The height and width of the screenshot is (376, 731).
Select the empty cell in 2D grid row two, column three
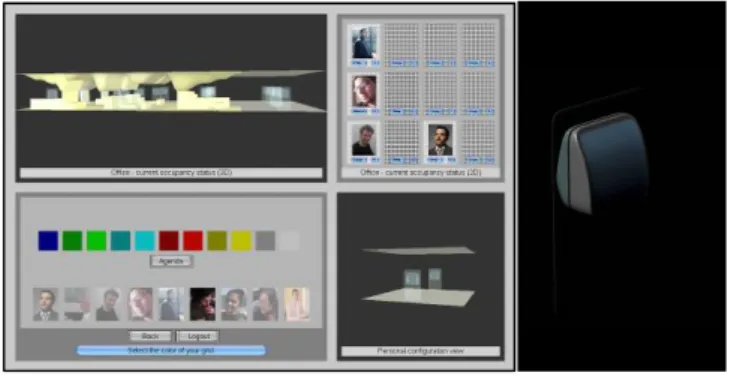(x=441, y=94)
